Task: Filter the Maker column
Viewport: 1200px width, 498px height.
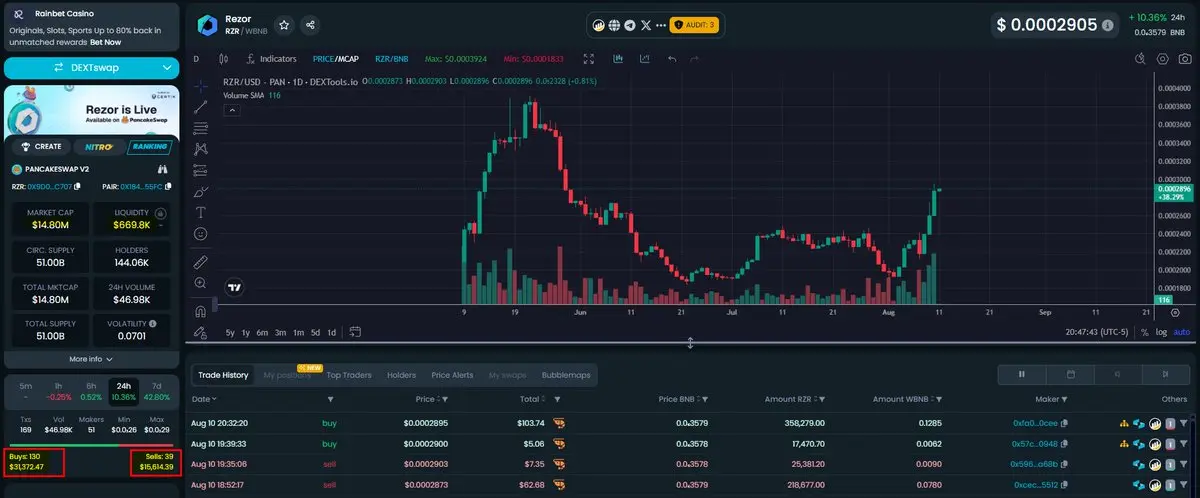Action: coord(1065,400)
